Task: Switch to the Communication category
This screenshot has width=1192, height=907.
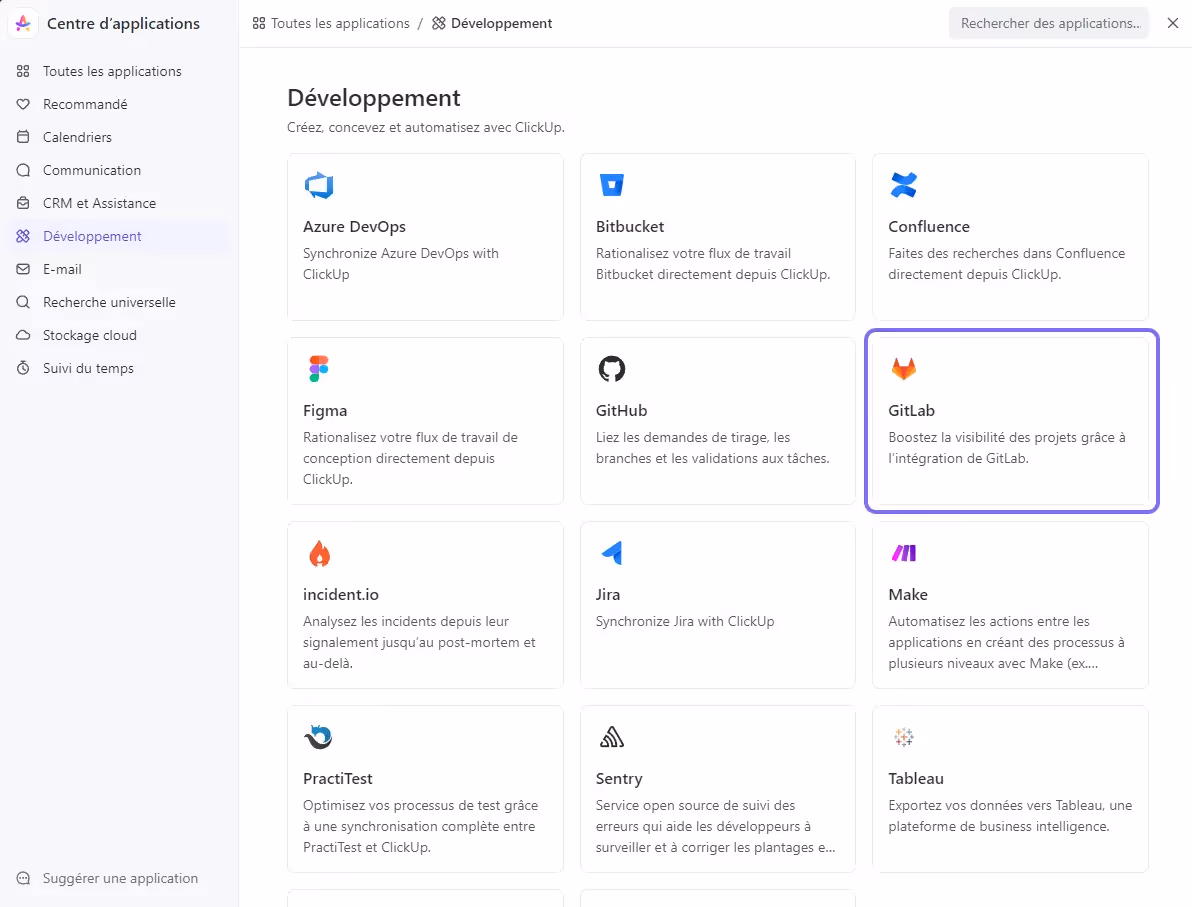Action: click(x=90, y=170)
